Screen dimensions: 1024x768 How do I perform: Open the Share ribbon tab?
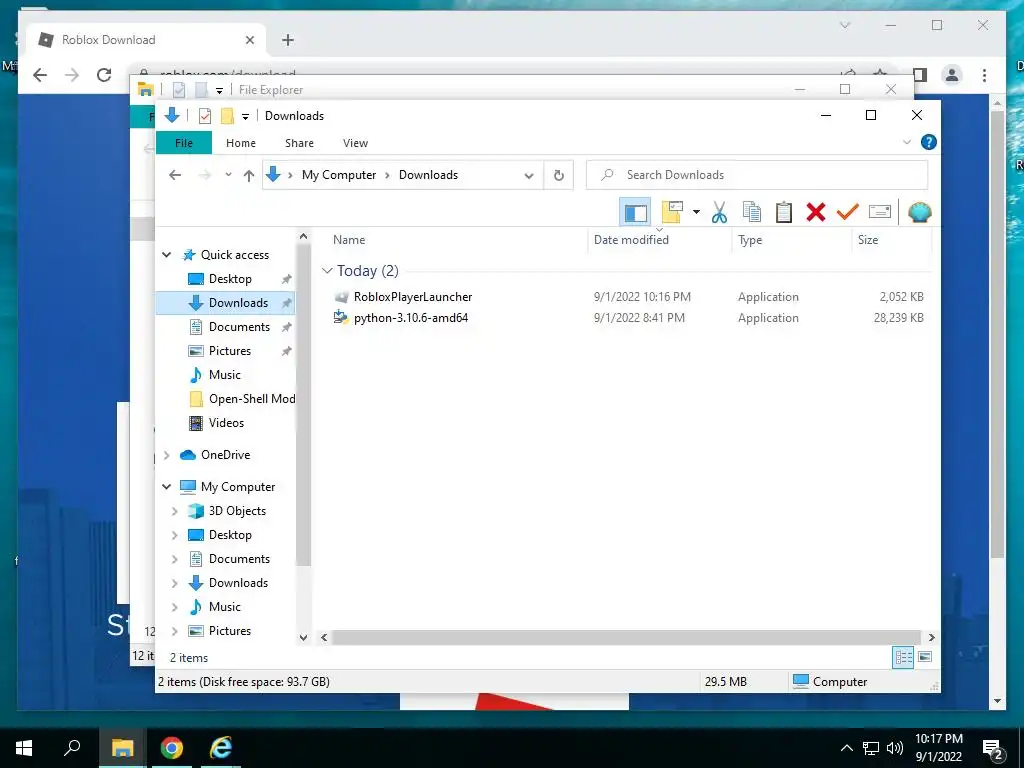[x=299, y=143]
